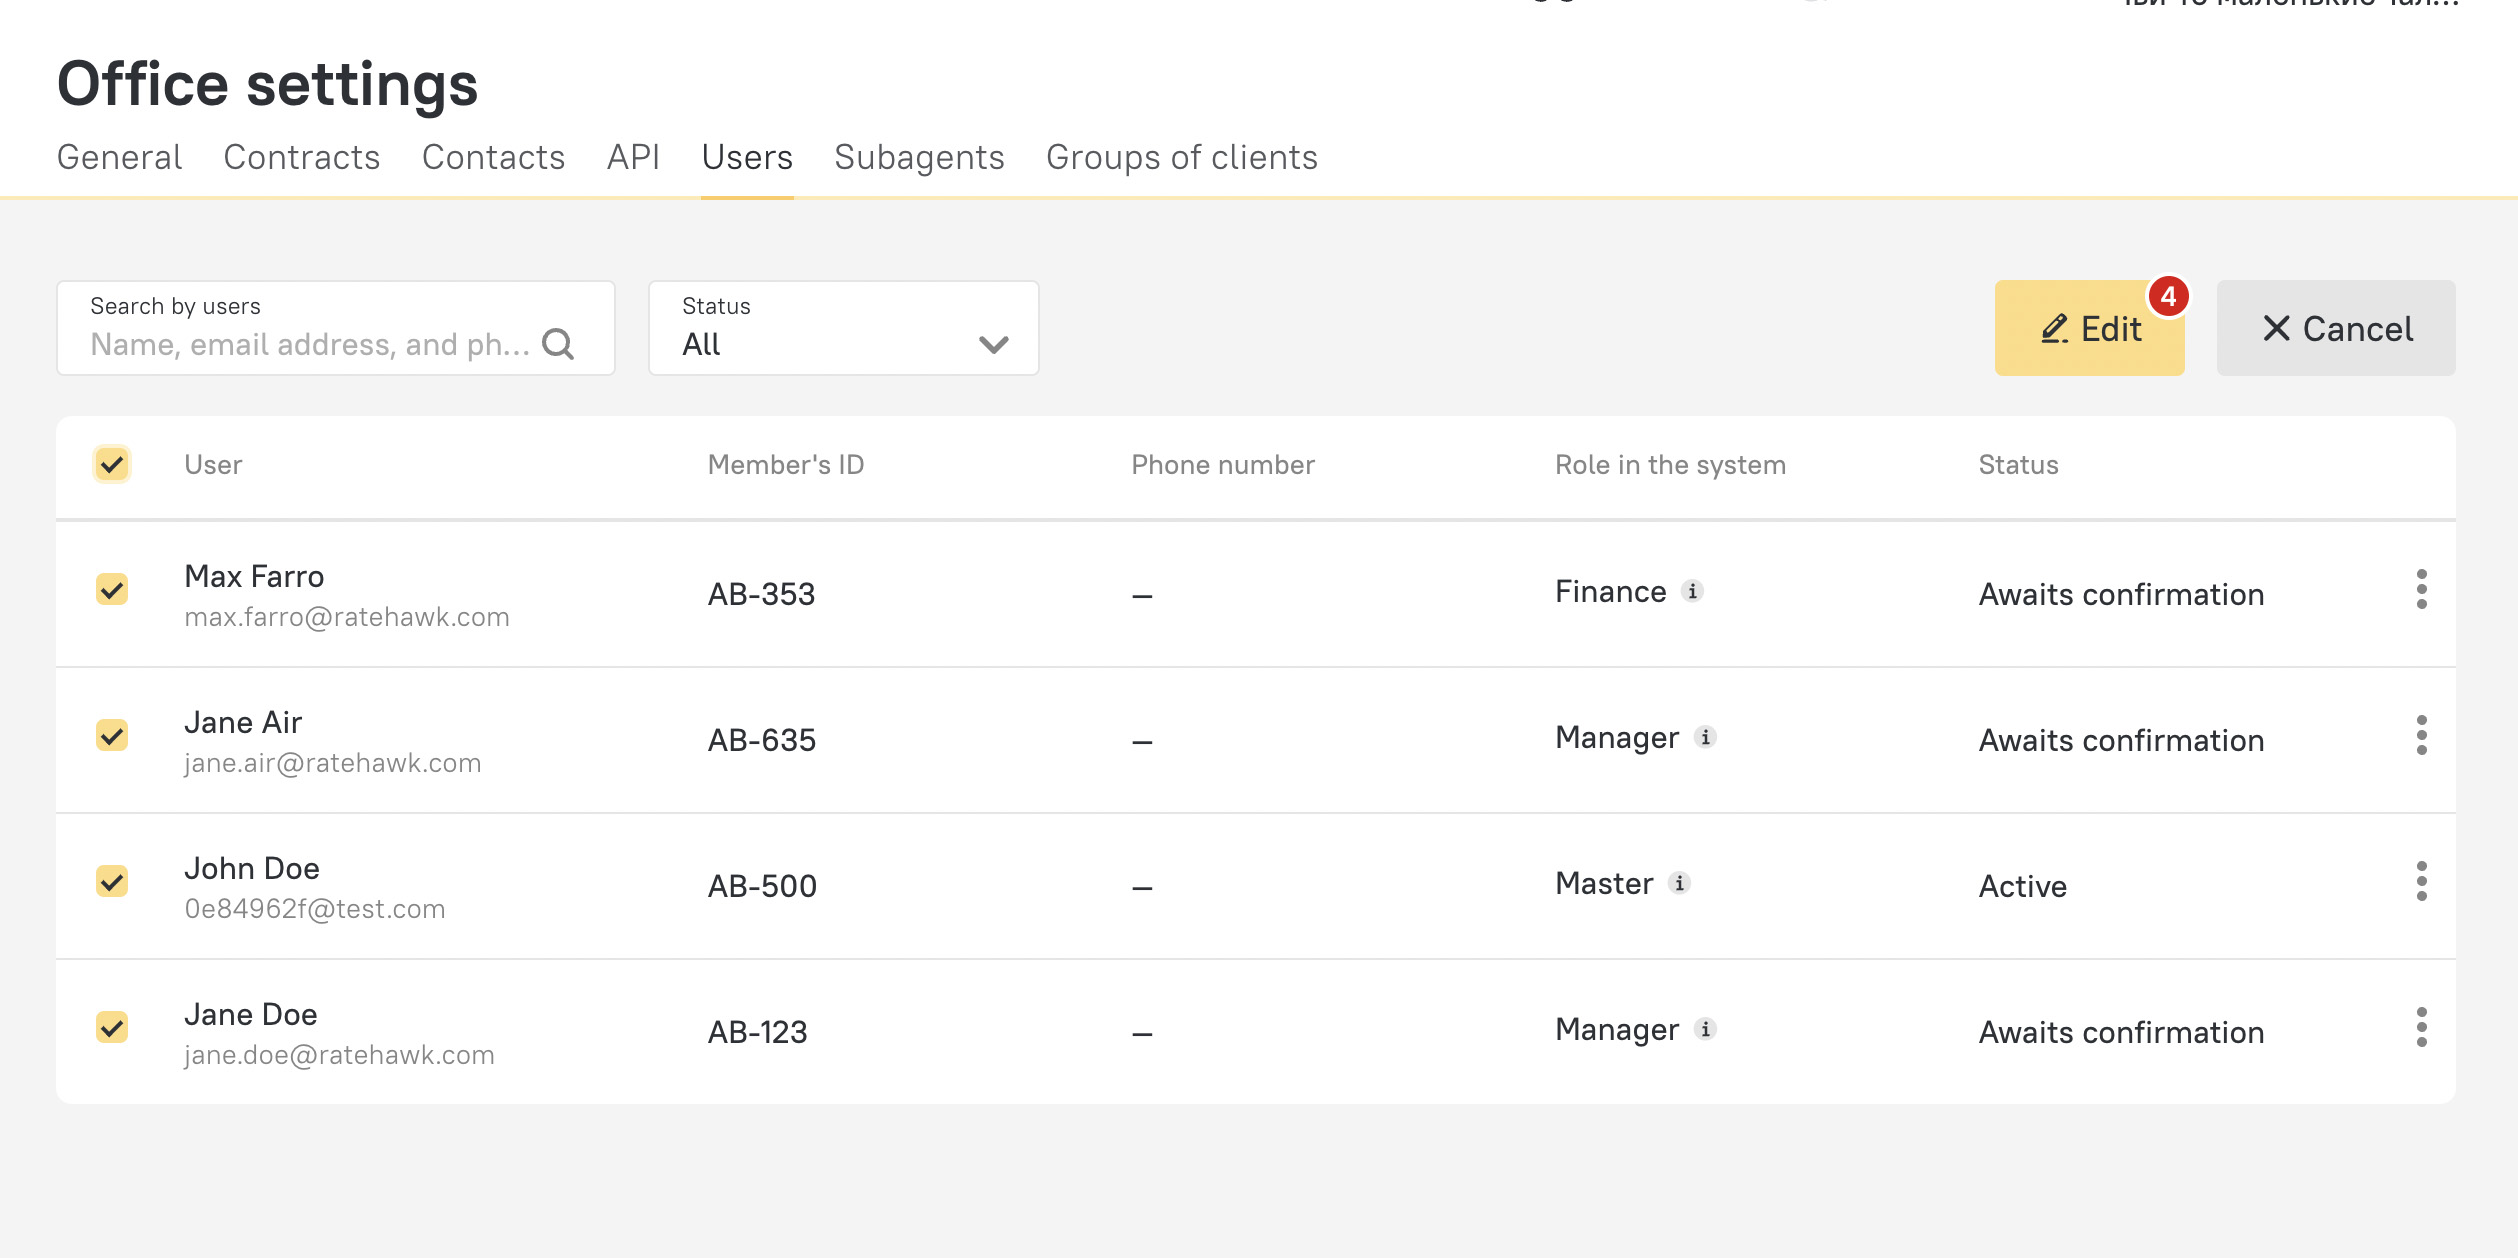Viewport: 2518px width, 1258px height.
Task: Deselect Max Farro's checkbox
Action: point(112,590)
